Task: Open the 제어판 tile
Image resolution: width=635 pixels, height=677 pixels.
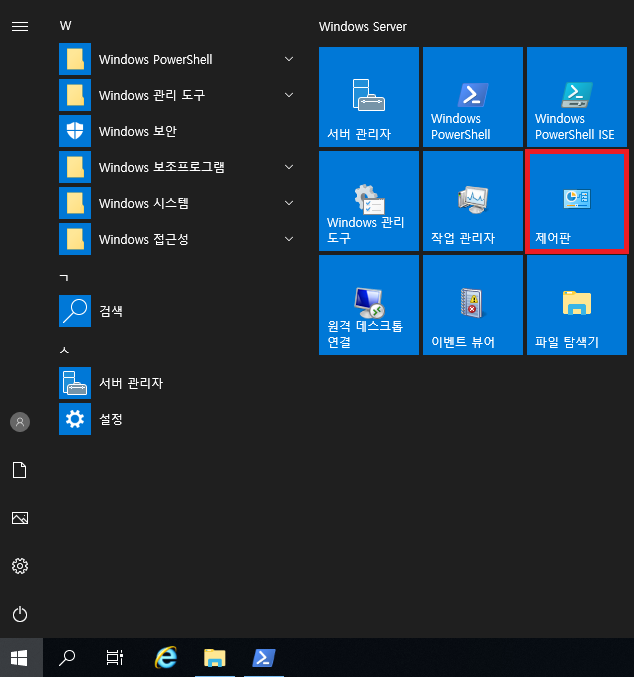Action: [577, 201]
